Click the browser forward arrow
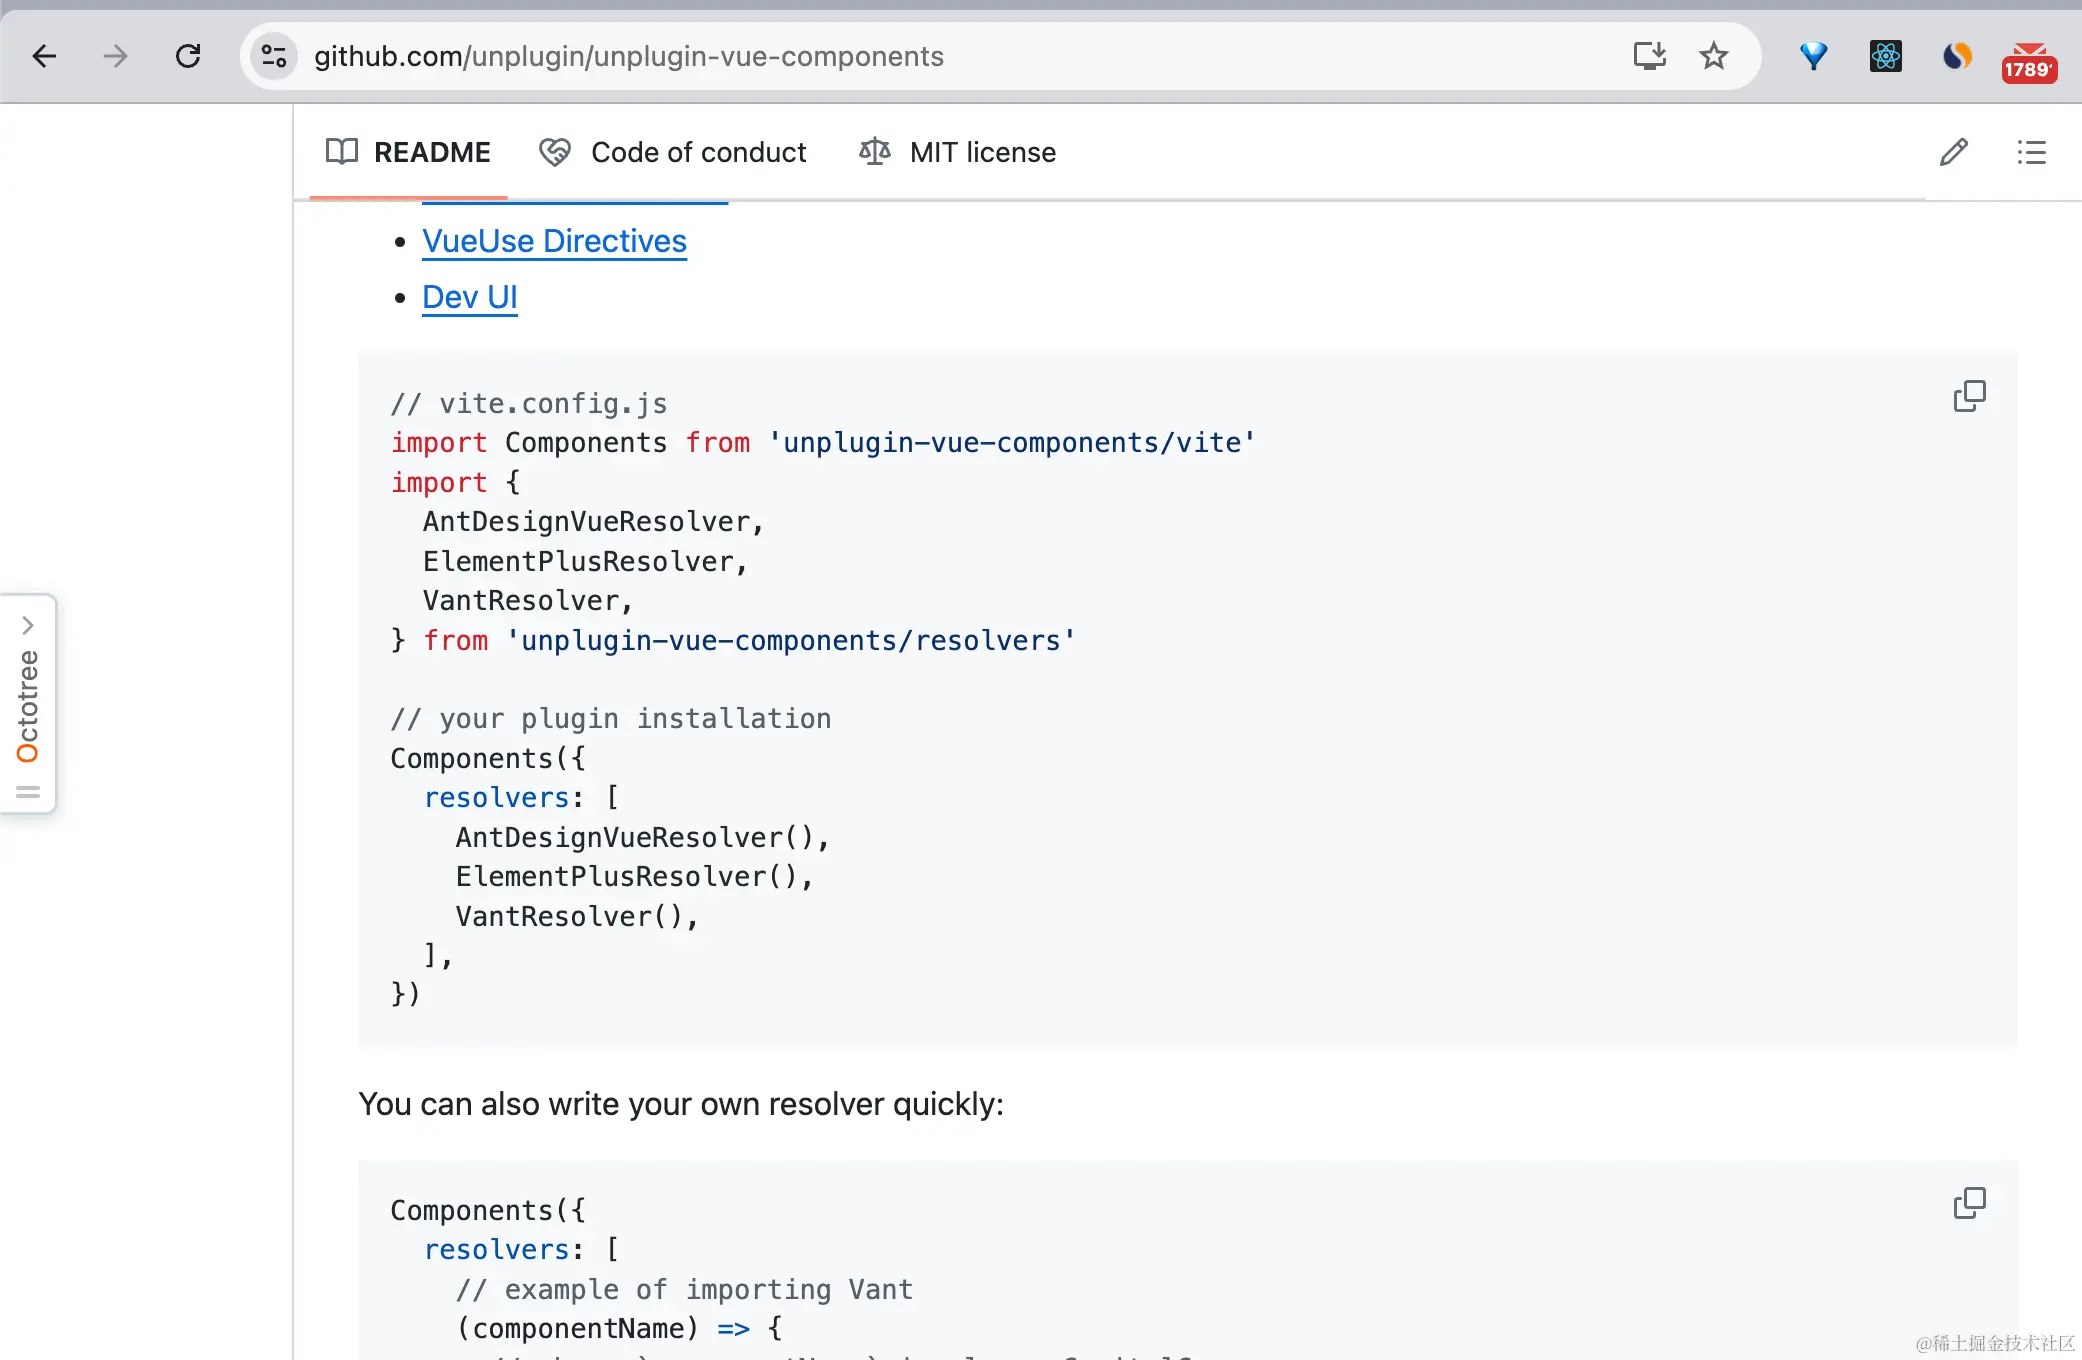 [x=116, y=56]
